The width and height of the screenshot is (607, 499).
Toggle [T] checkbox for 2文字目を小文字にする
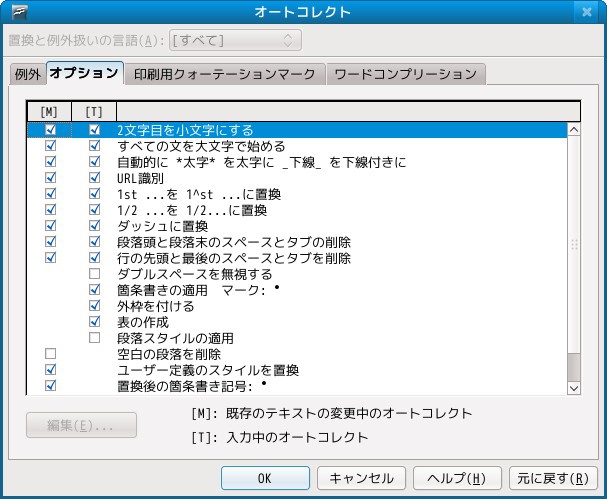pyautogui.click(x=95, y=130)
